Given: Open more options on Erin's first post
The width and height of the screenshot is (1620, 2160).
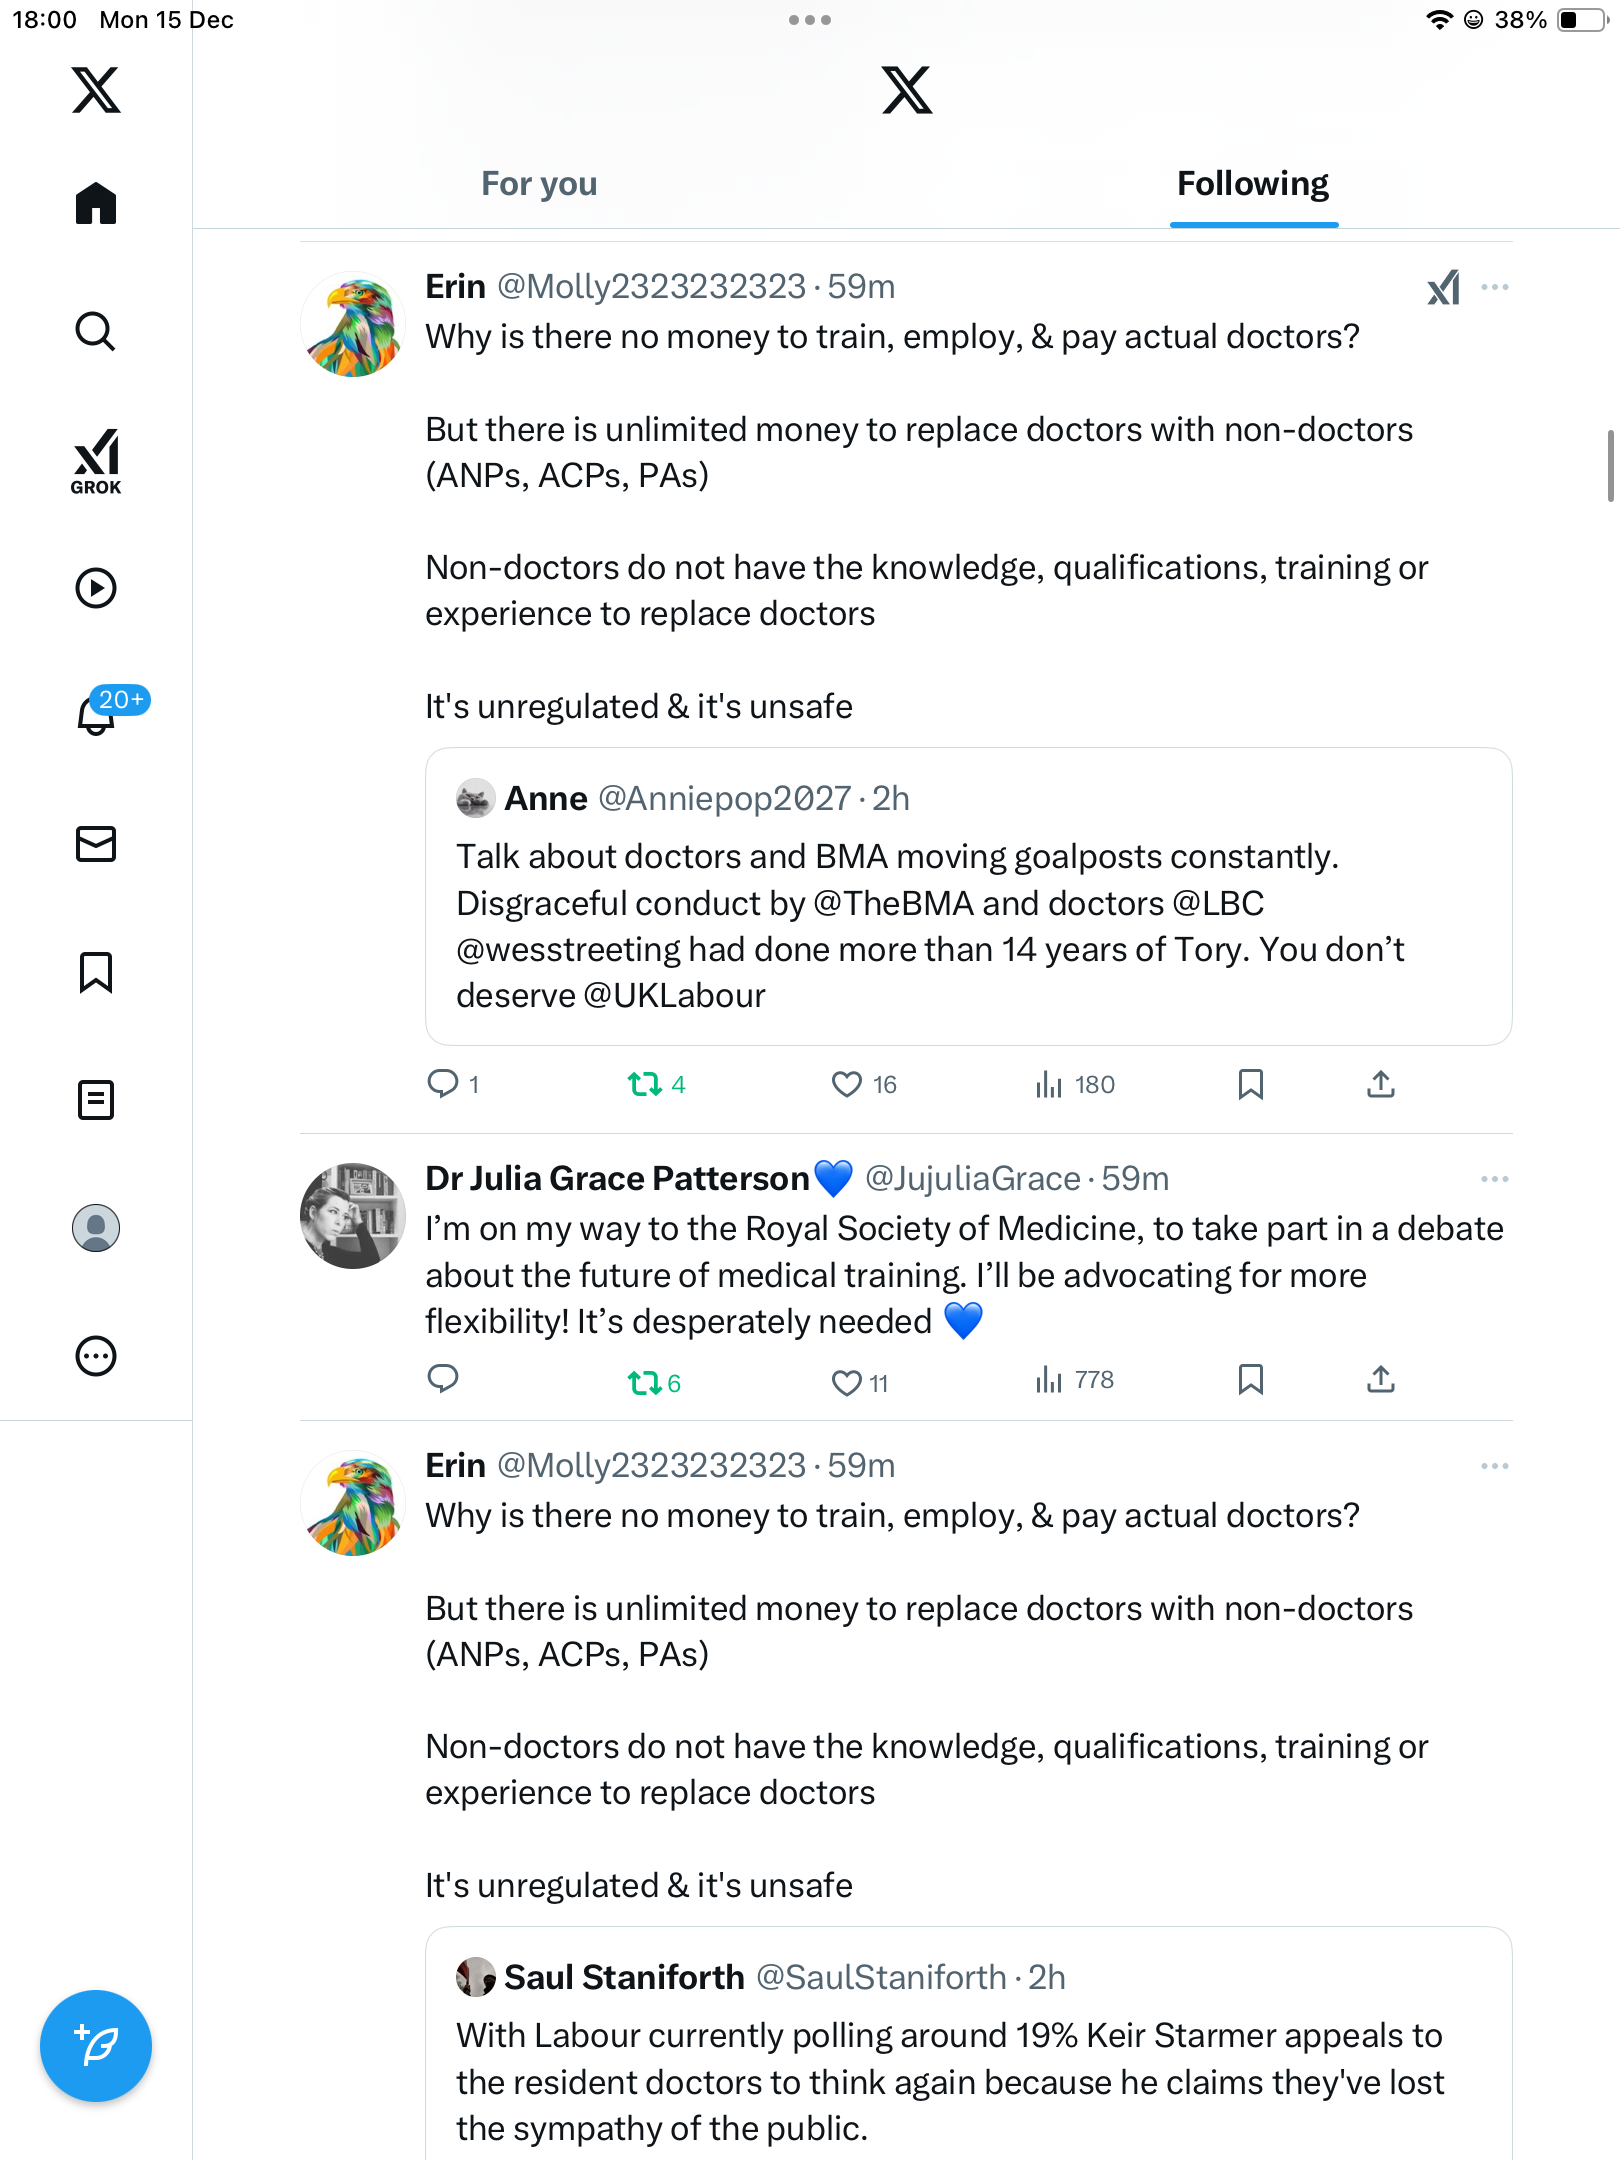Looking at the screenshot, I should point(1495,287).
